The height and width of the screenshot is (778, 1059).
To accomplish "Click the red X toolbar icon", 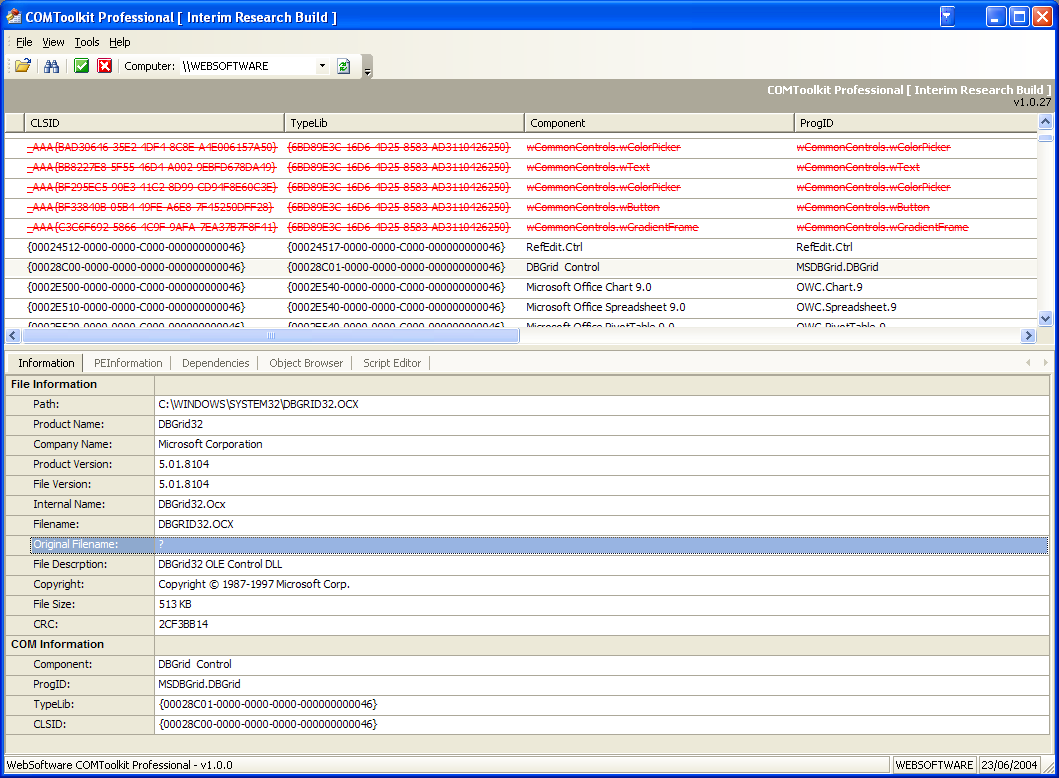I will [105, 66].
